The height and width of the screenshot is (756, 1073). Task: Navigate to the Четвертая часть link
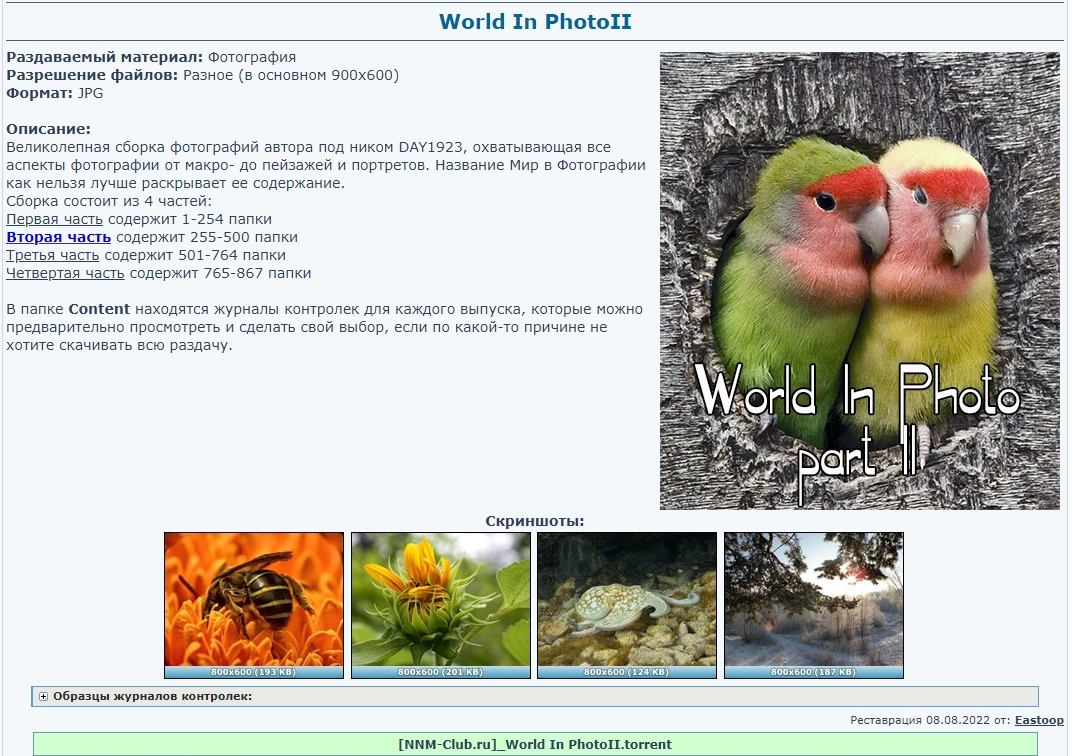coord(65,273)
